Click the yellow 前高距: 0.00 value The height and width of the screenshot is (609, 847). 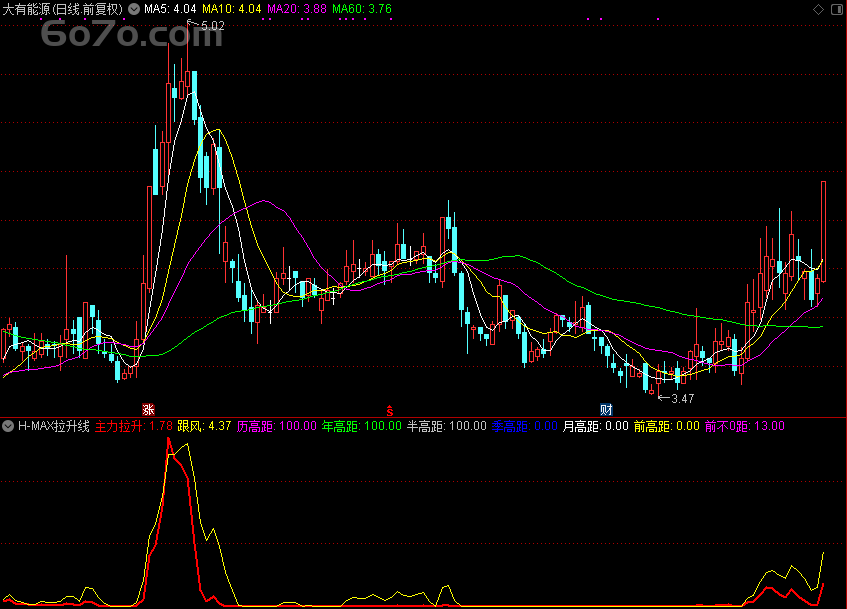point(666,426)
